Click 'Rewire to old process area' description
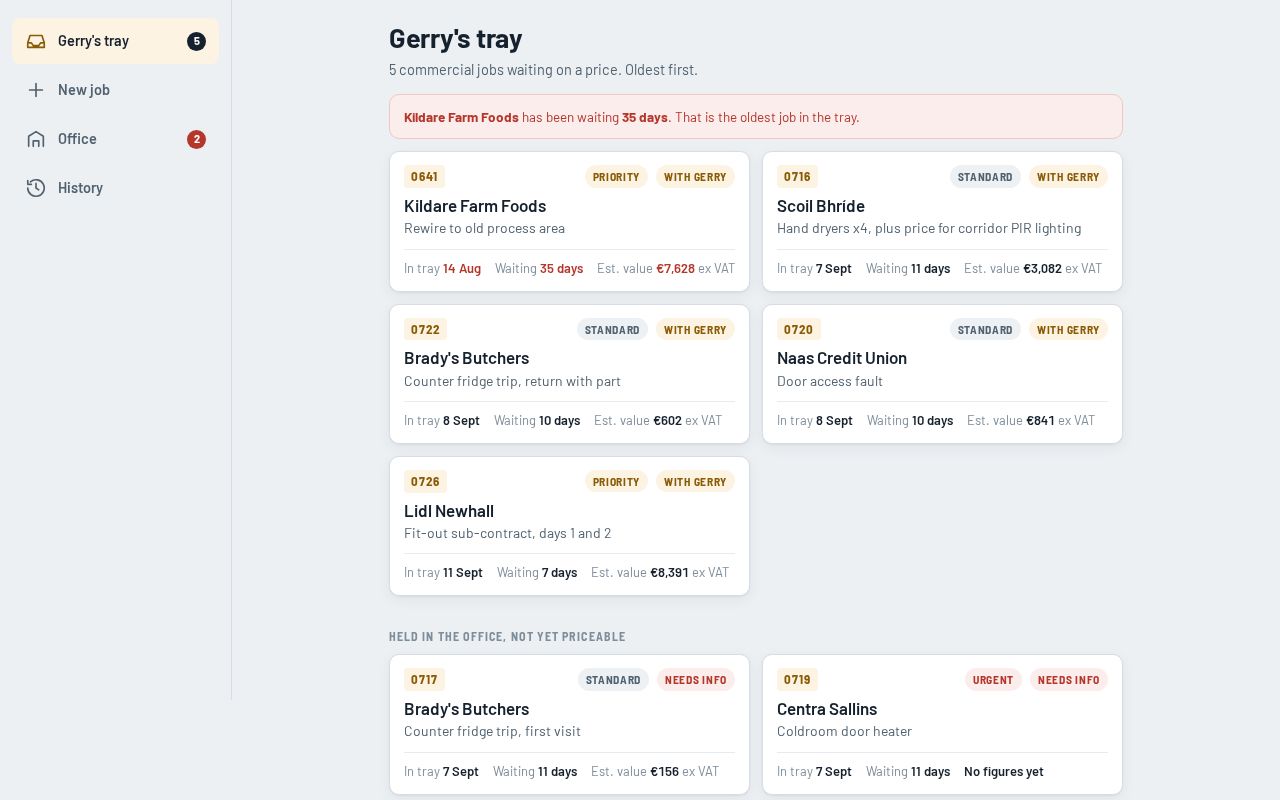Image resolution: width=1280 pixels, height=800 pixels. pyautogui.click(x=484, y=228)
